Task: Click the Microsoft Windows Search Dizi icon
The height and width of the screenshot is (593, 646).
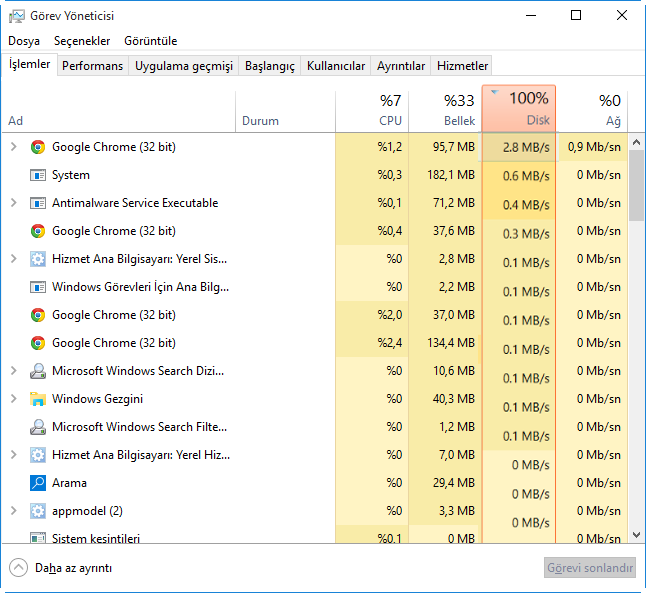Action: point(38,371)
